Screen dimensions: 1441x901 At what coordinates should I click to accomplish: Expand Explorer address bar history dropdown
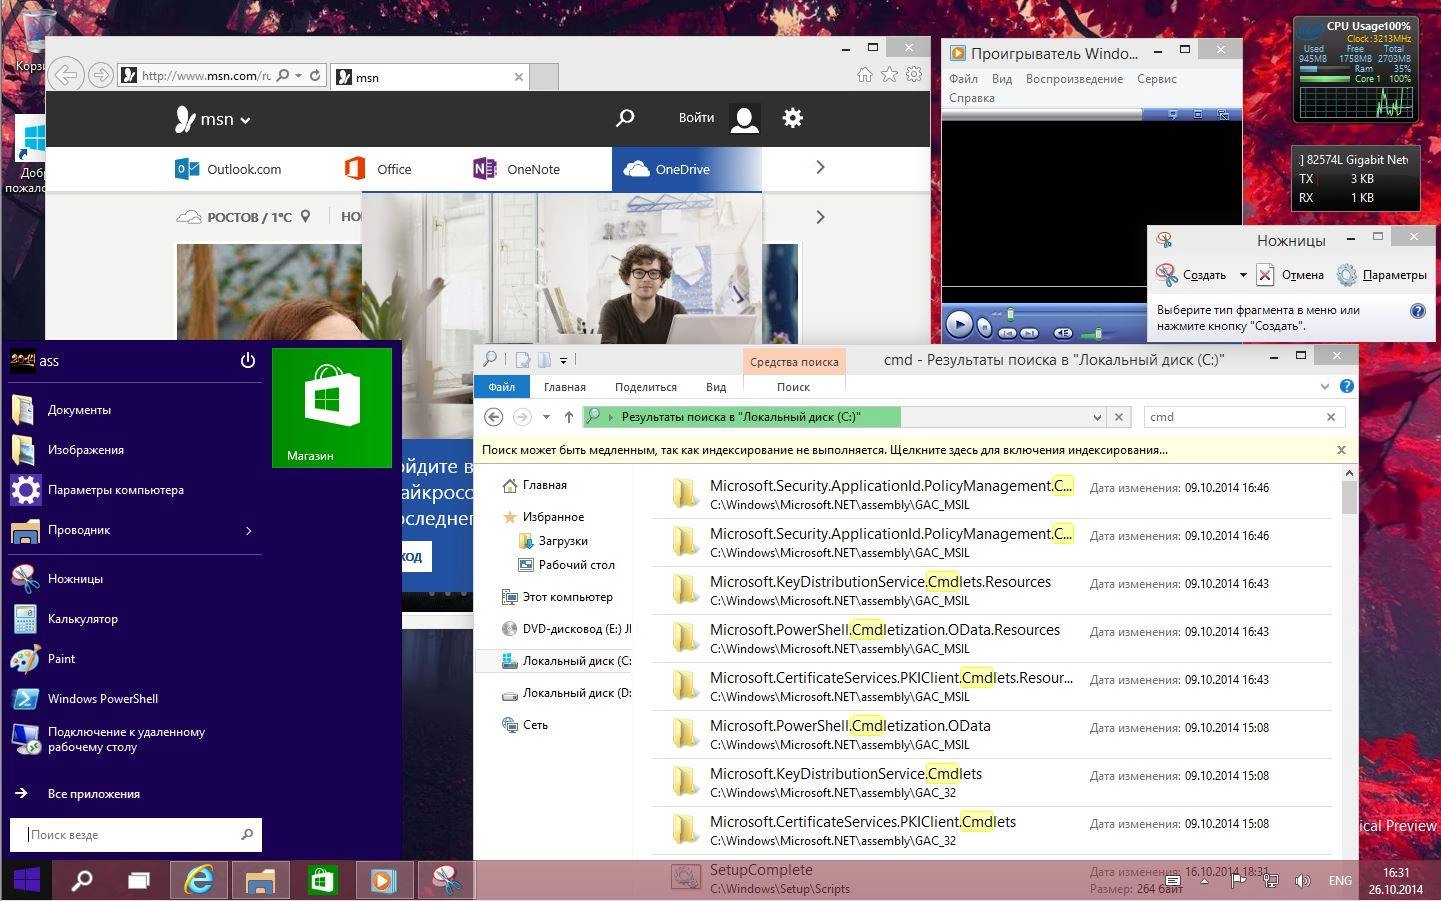pyautogui.click(x=1097, y=417)
